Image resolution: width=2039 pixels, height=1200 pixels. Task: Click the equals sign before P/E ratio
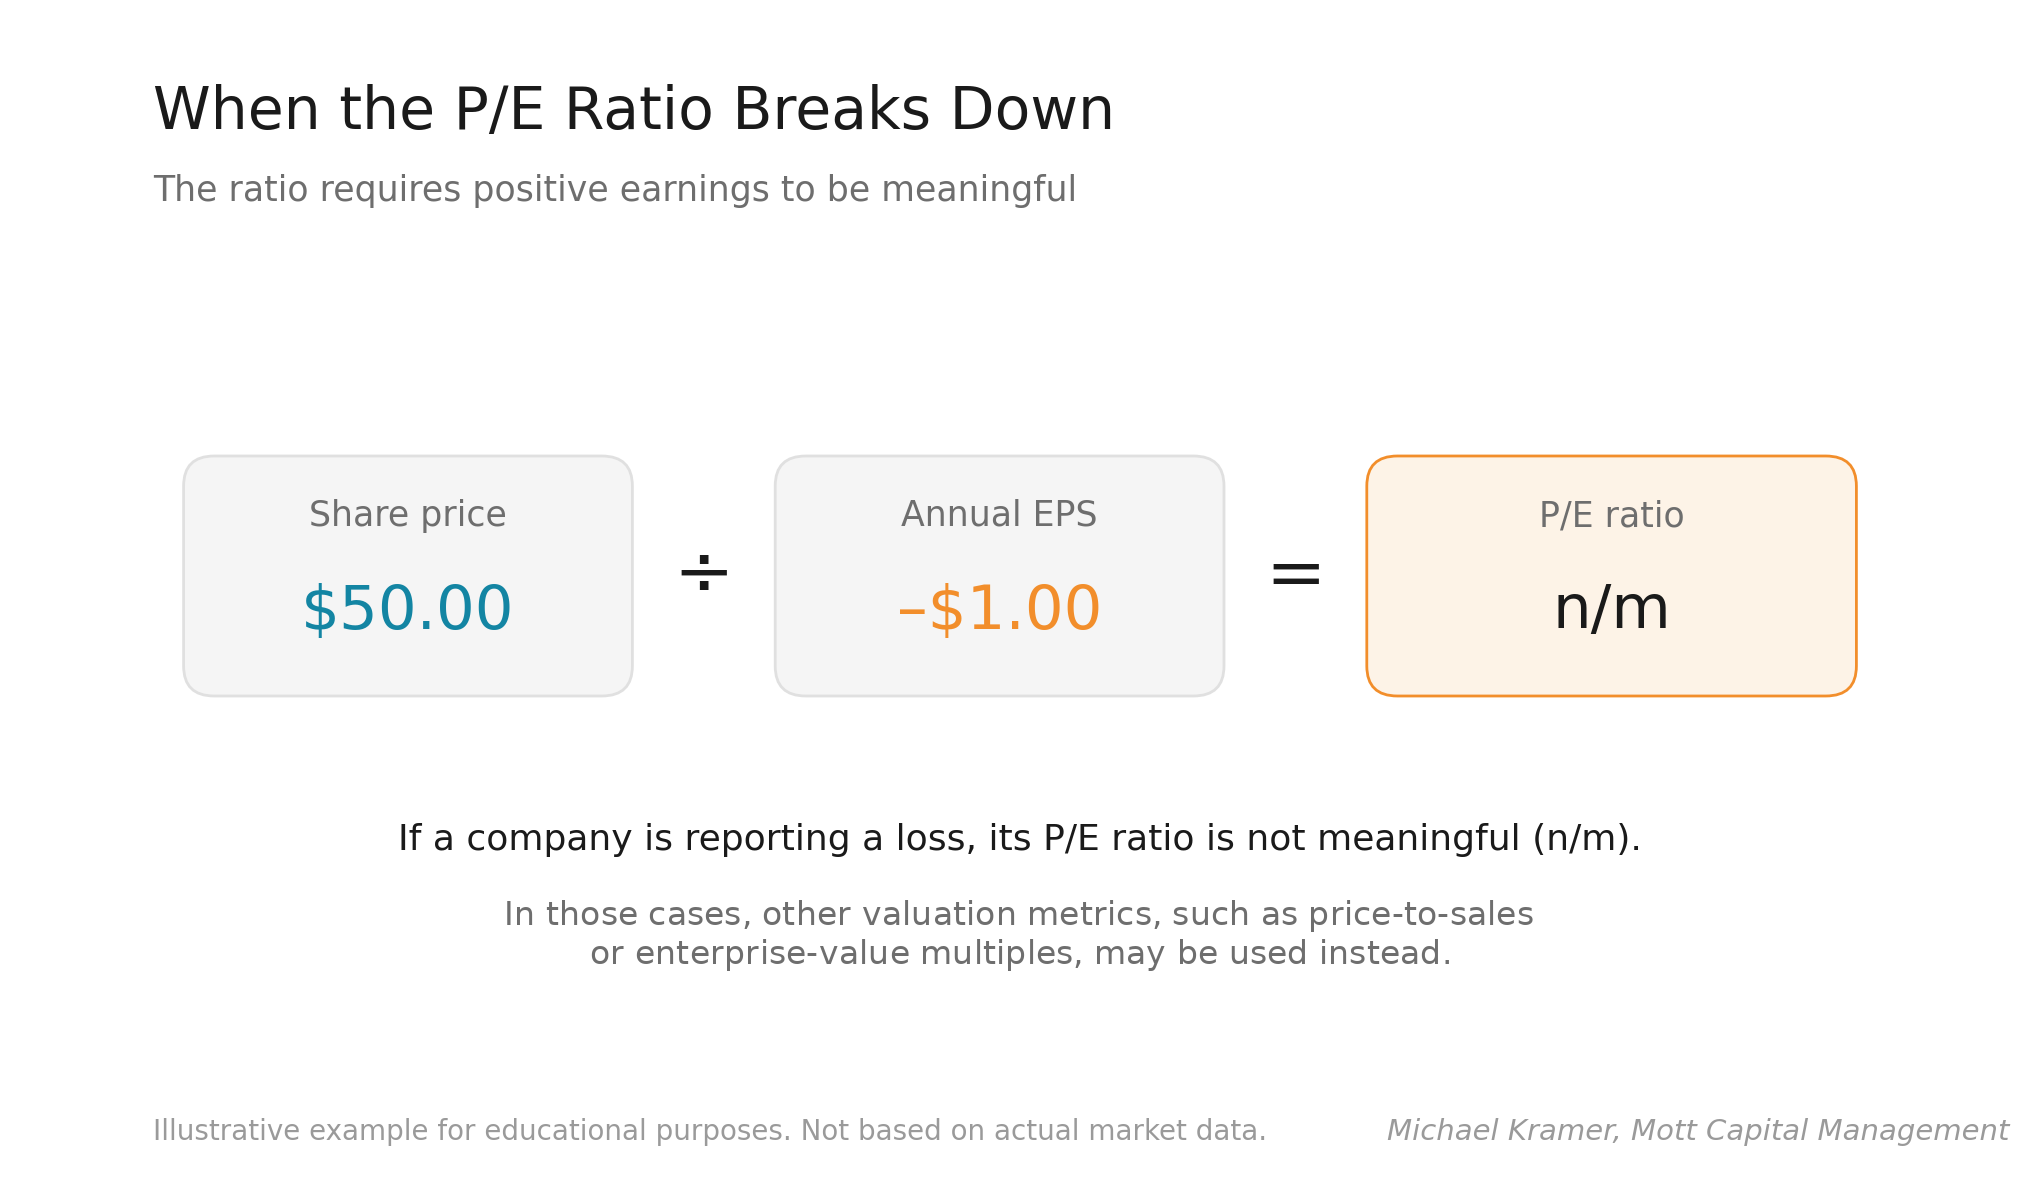click(1295, 574)
